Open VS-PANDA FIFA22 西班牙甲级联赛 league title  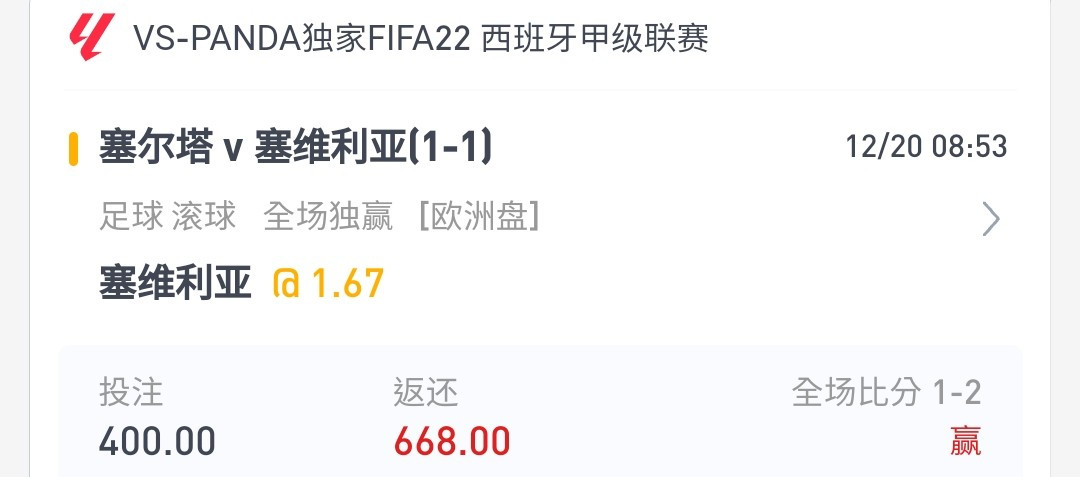point(421,39)
